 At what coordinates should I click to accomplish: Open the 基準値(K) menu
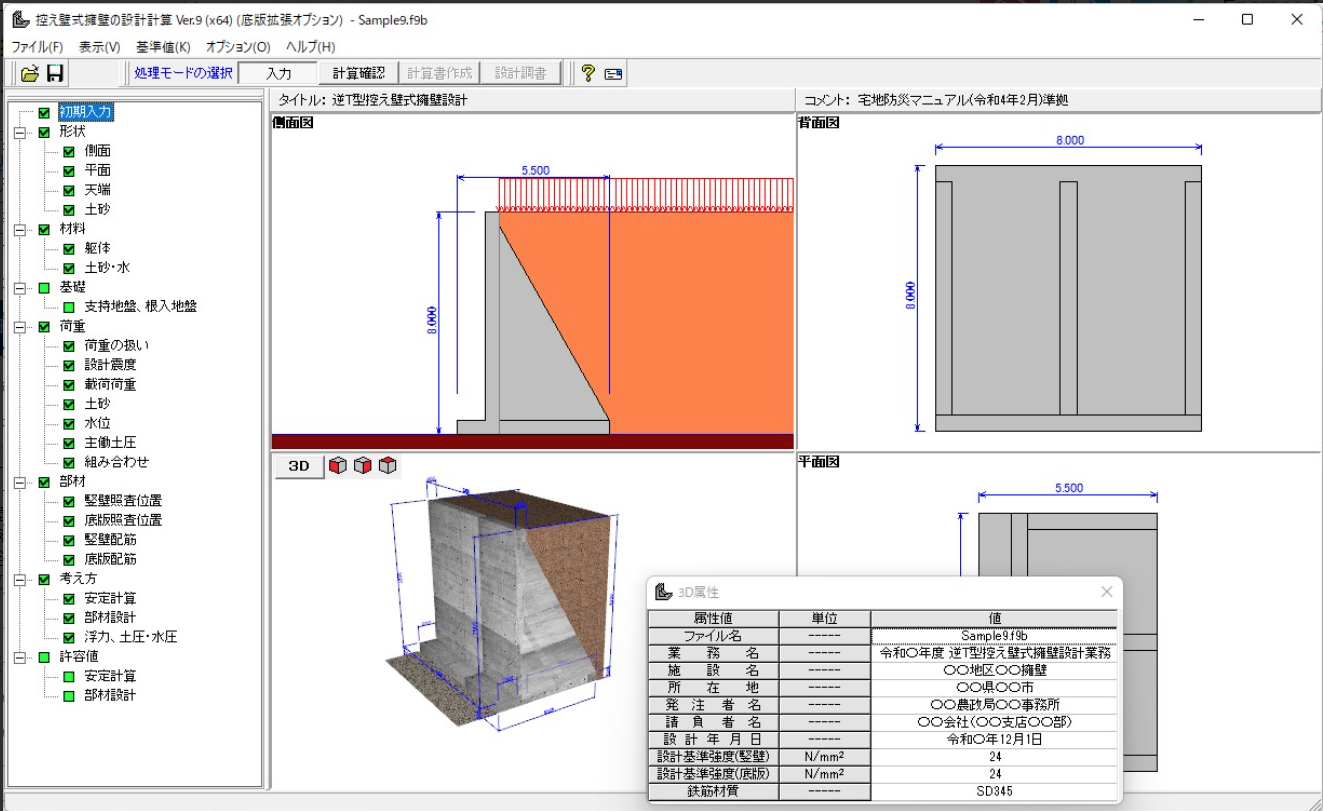pyautogui.click(x=163, y=47)
